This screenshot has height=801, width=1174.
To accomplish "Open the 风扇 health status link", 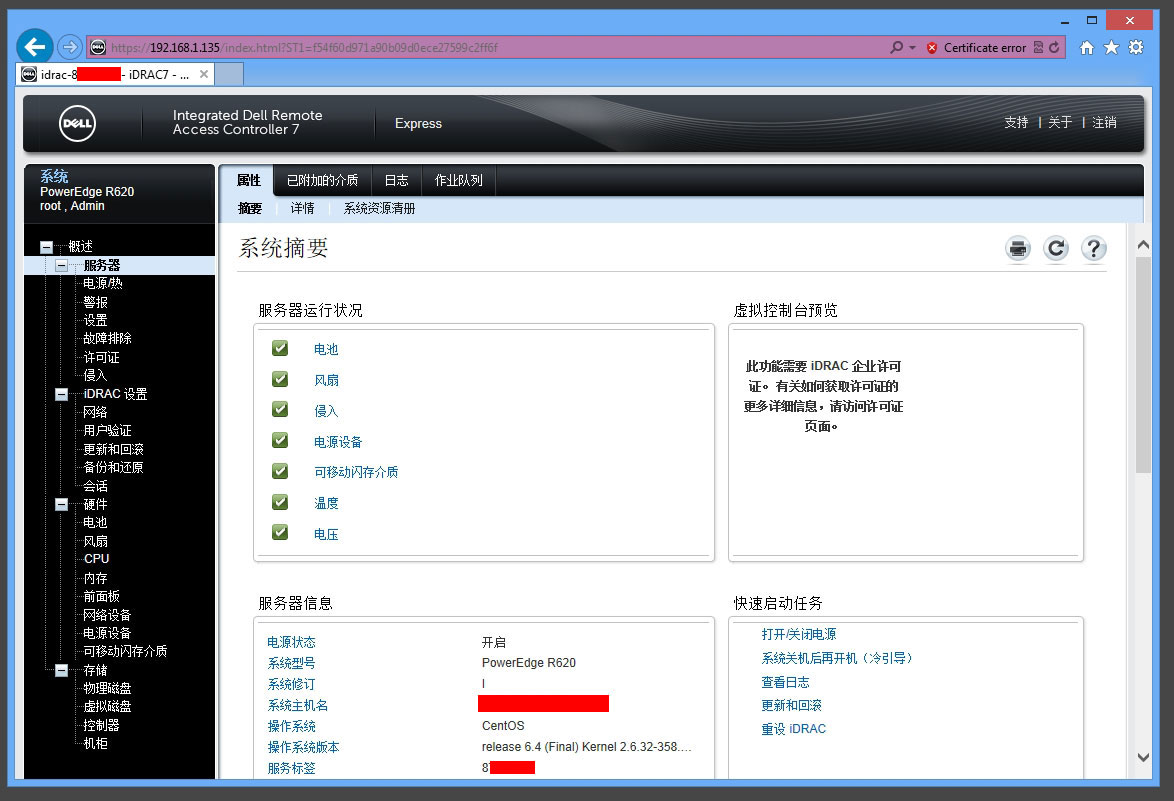I will click(x=326, y=380).
